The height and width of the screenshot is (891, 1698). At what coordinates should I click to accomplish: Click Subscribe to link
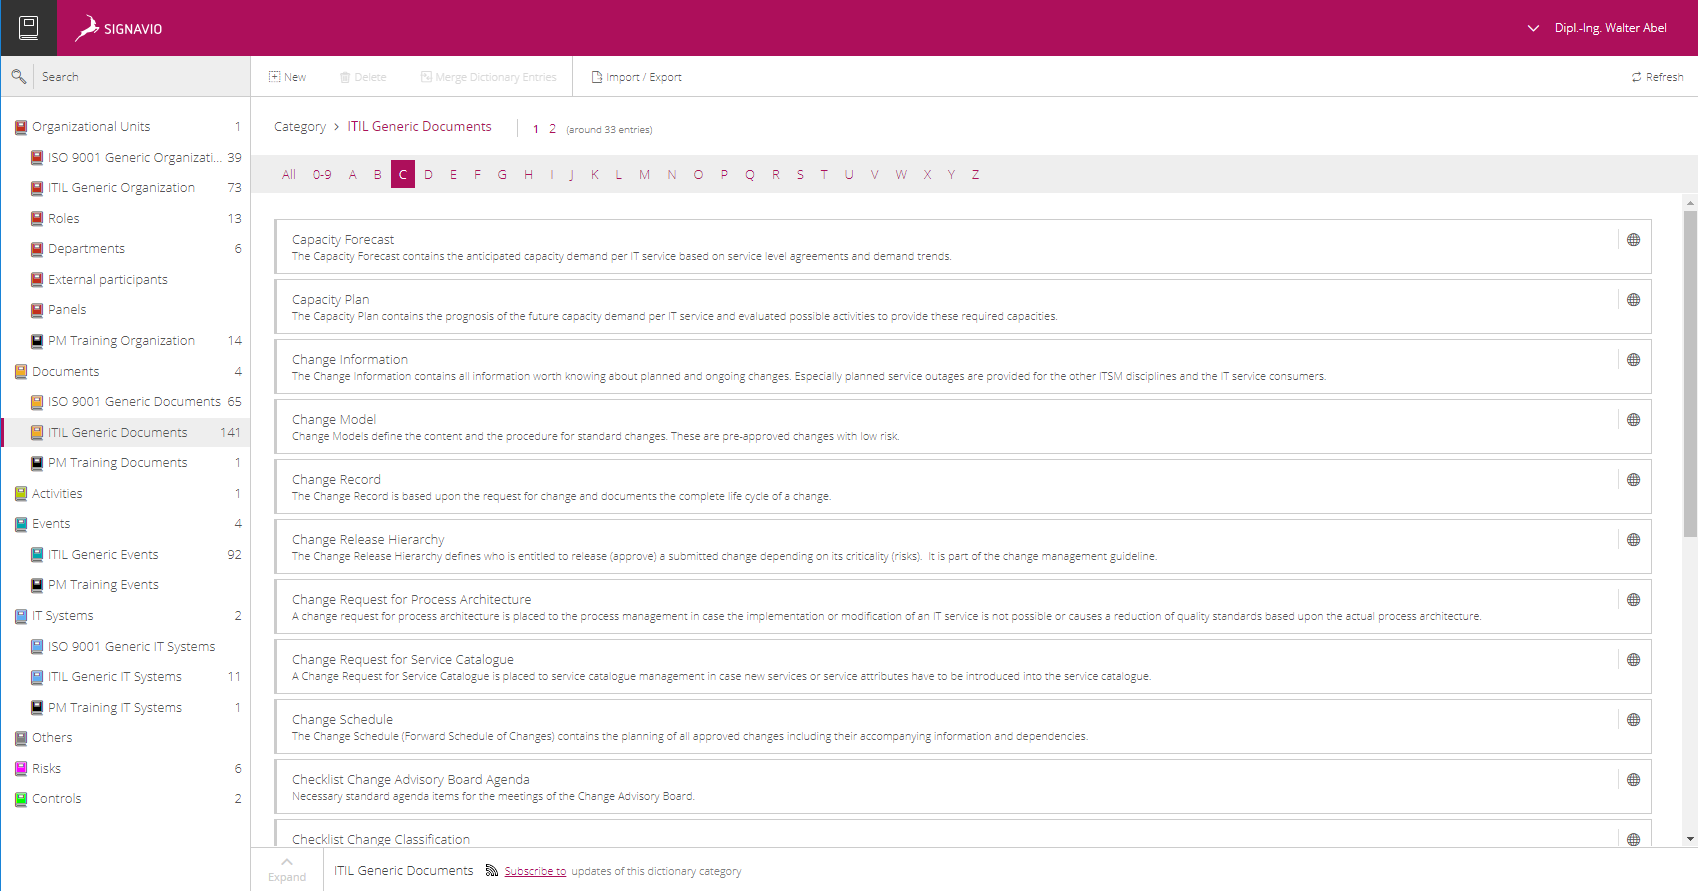click(535, 871)
